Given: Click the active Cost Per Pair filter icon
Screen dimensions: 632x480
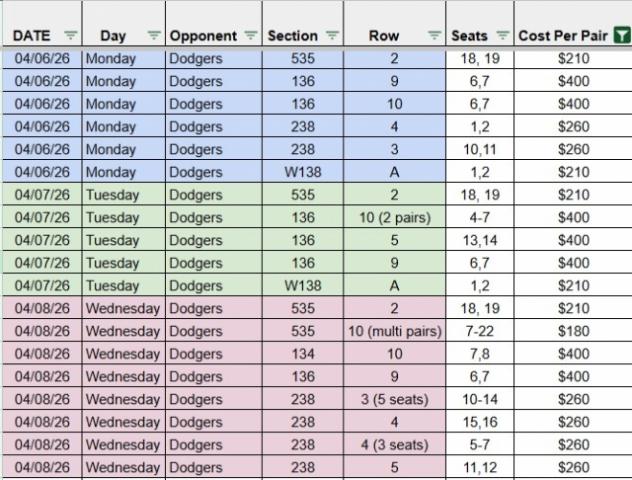Looking at the screenshot, I should (621, 36).
